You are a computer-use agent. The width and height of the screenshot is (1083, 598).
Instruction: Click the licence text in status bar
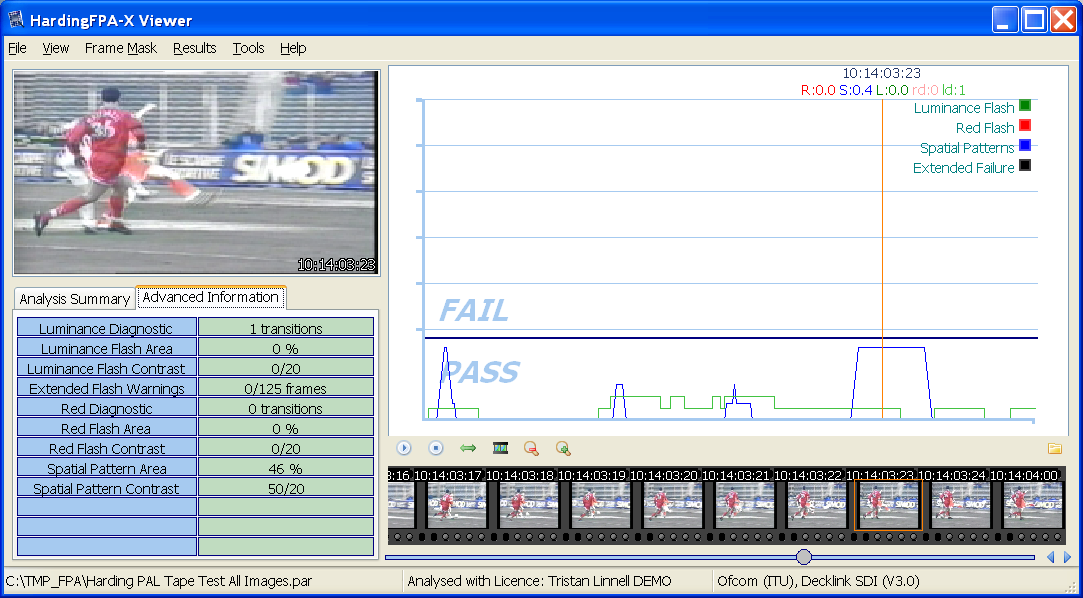pos(539,581)
